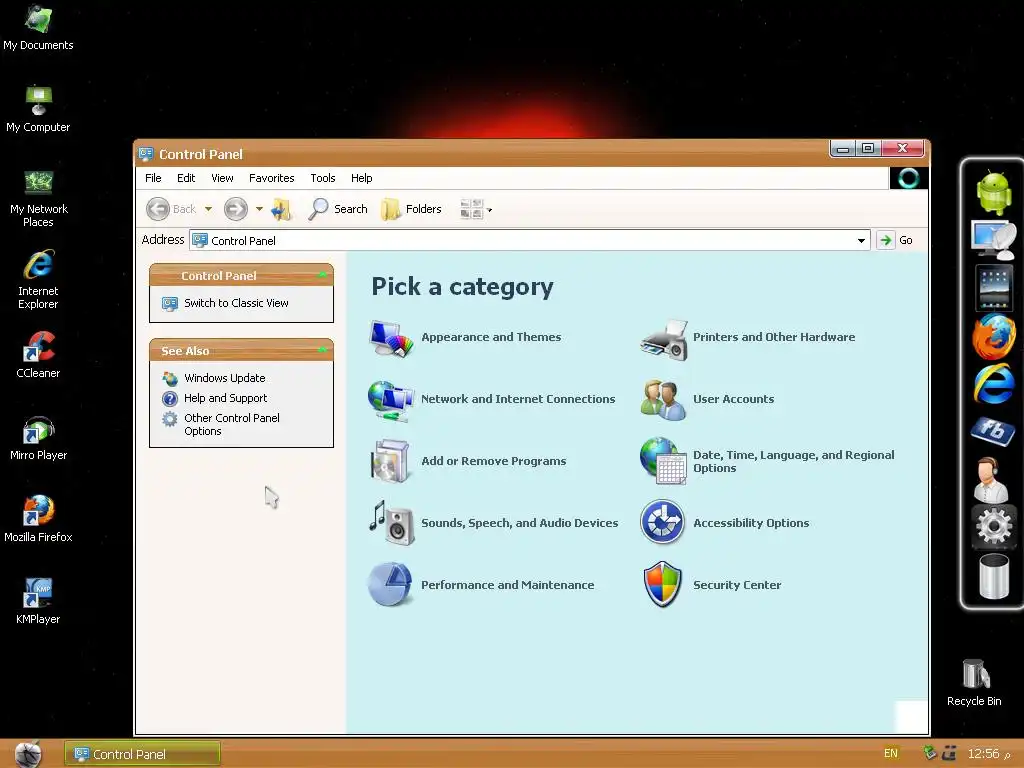Open Sounds, Speech, and Audio Devices icon
The image size is (1024, 768).
tap(391, 523)
